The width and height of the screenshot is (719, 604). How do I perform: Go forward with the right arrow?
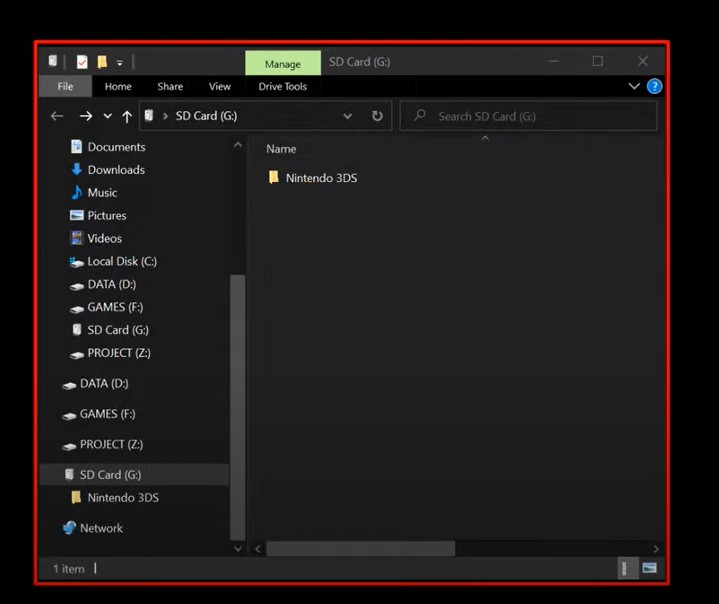click(86, 116)
